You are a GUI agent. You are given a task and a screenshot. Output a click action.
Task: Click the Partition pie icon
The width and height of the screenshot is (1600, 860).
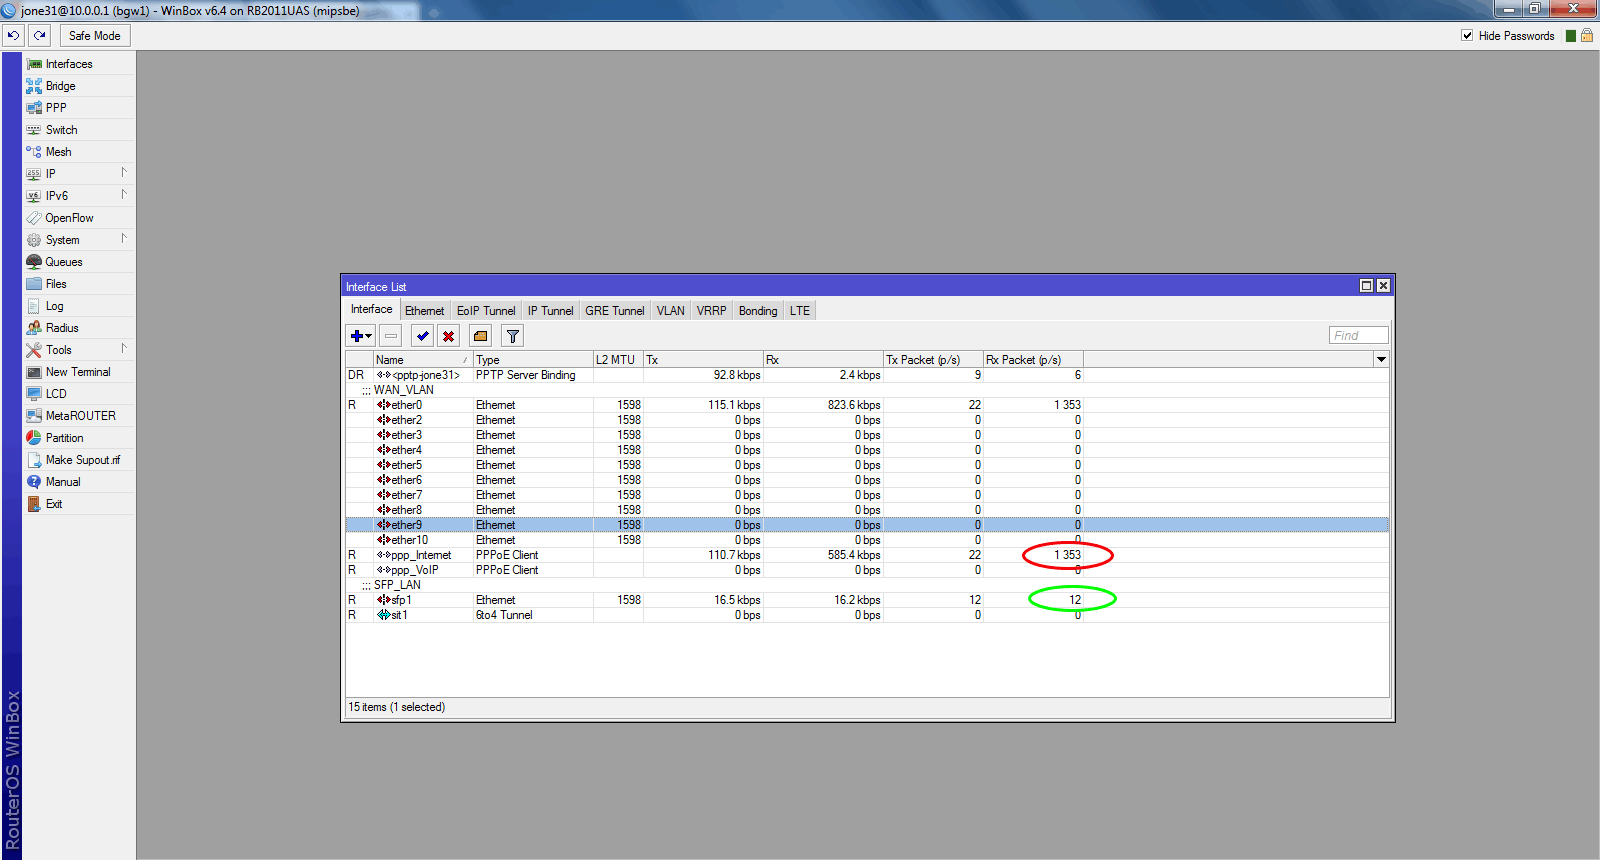[x=34, y=438]
